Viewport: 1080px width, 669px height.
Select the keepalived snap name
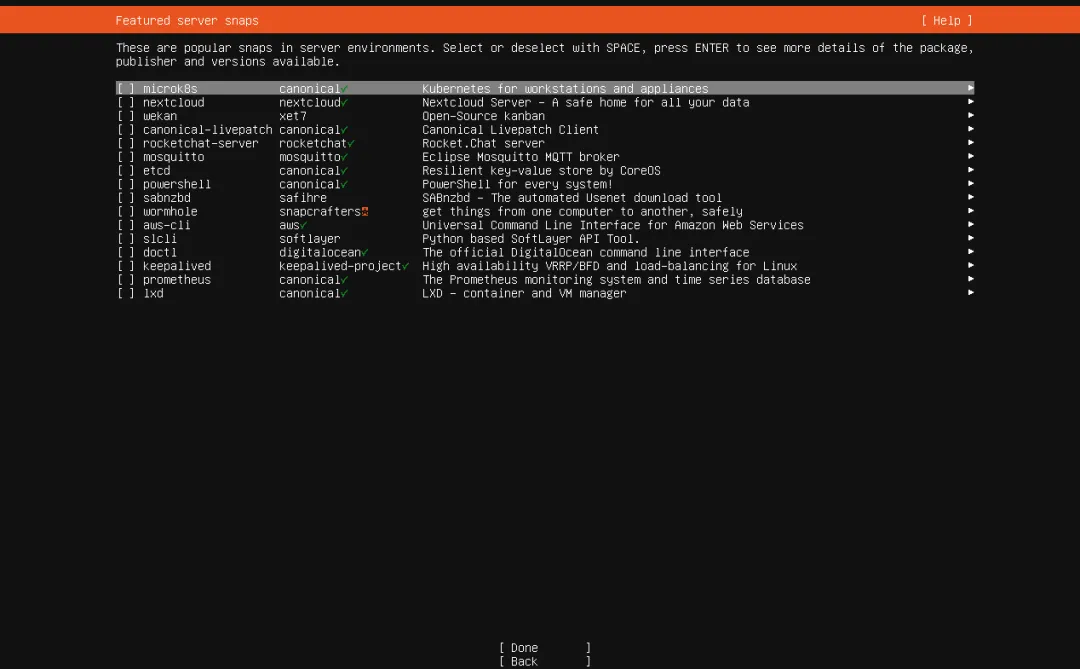tap(177, 266)
